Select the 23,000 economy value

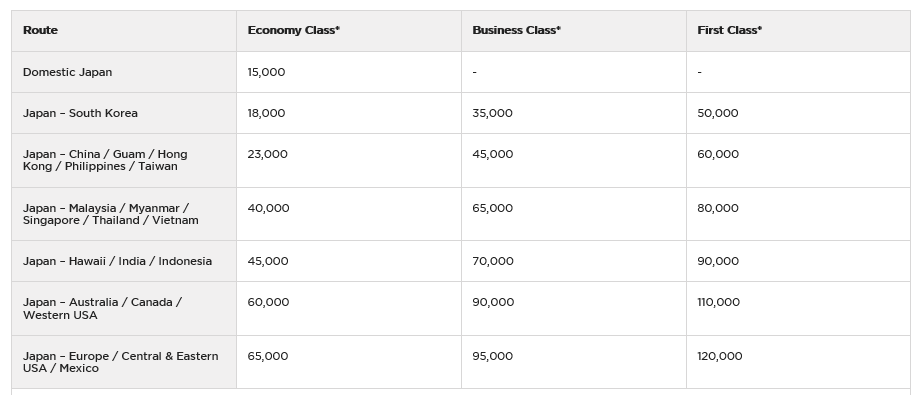click(267, 154)
